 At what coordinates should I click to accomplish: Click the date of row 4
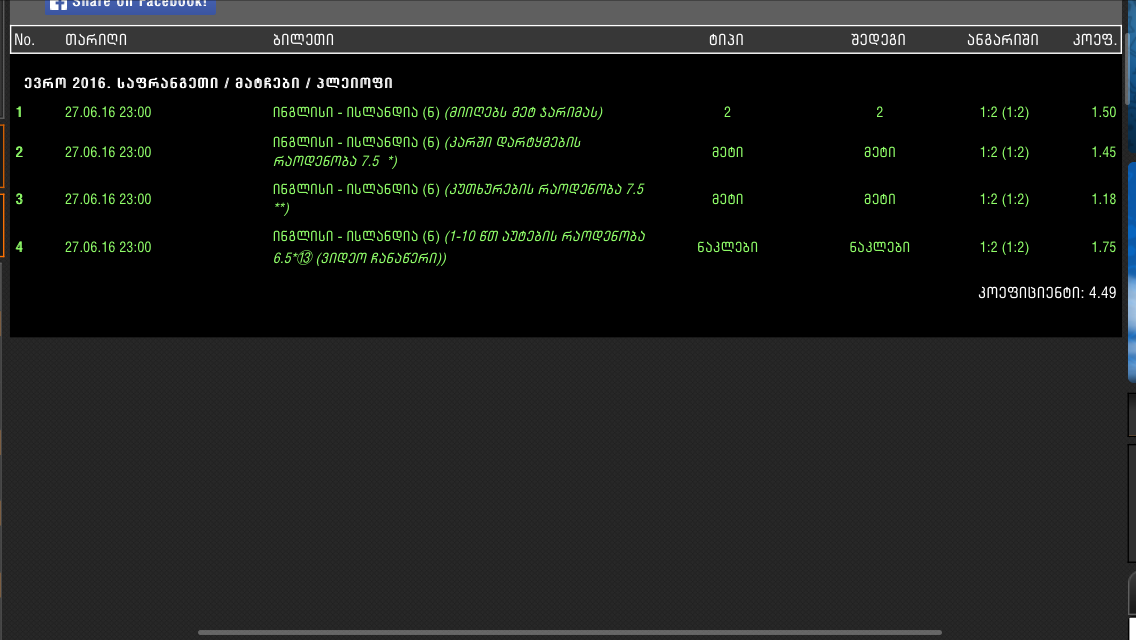click(108, 247)
